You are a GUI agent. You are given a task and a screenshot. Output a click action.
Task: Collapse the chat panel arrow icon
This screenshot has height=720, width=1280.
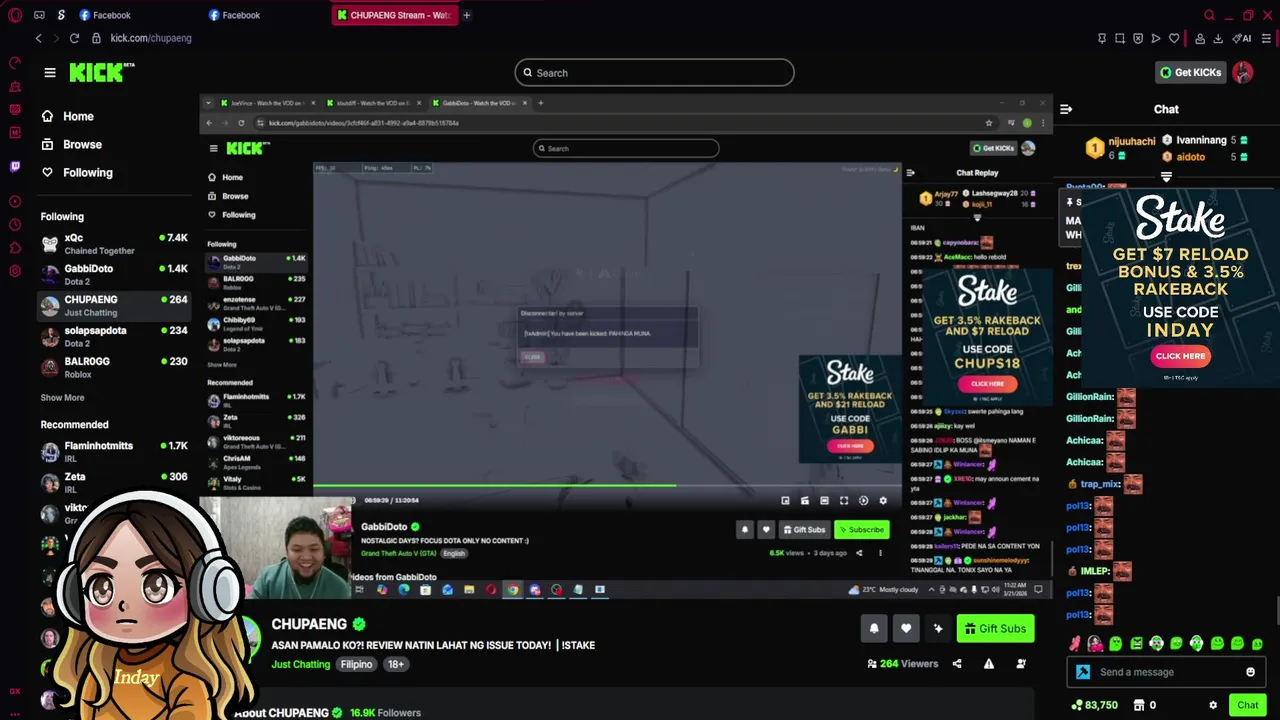coord(1066,109)
